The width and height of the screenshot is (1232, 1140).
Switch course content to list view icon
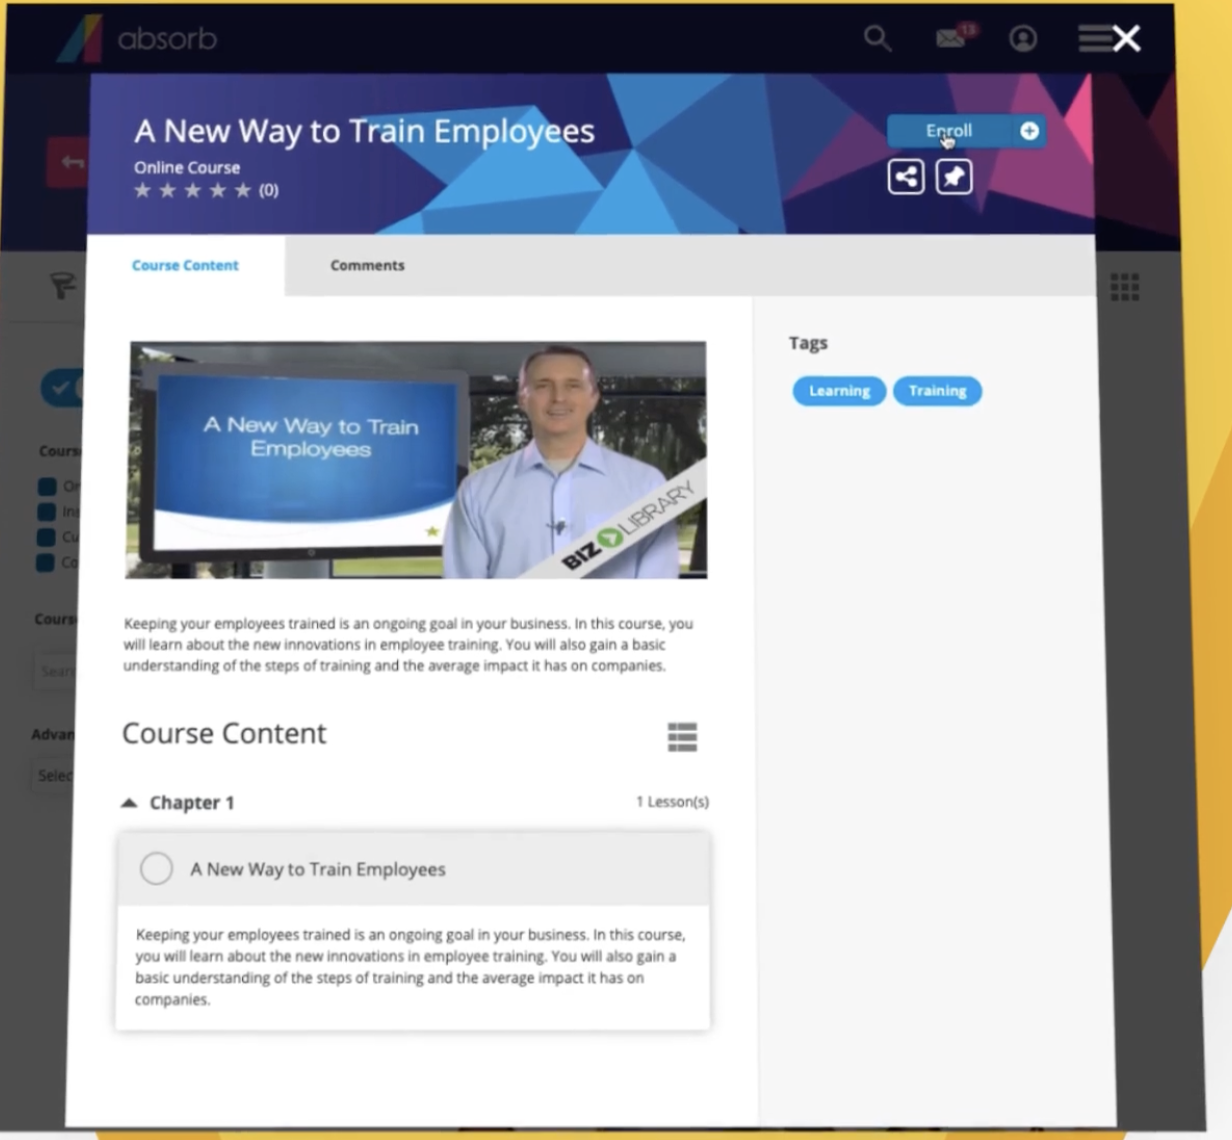(682, 737)
